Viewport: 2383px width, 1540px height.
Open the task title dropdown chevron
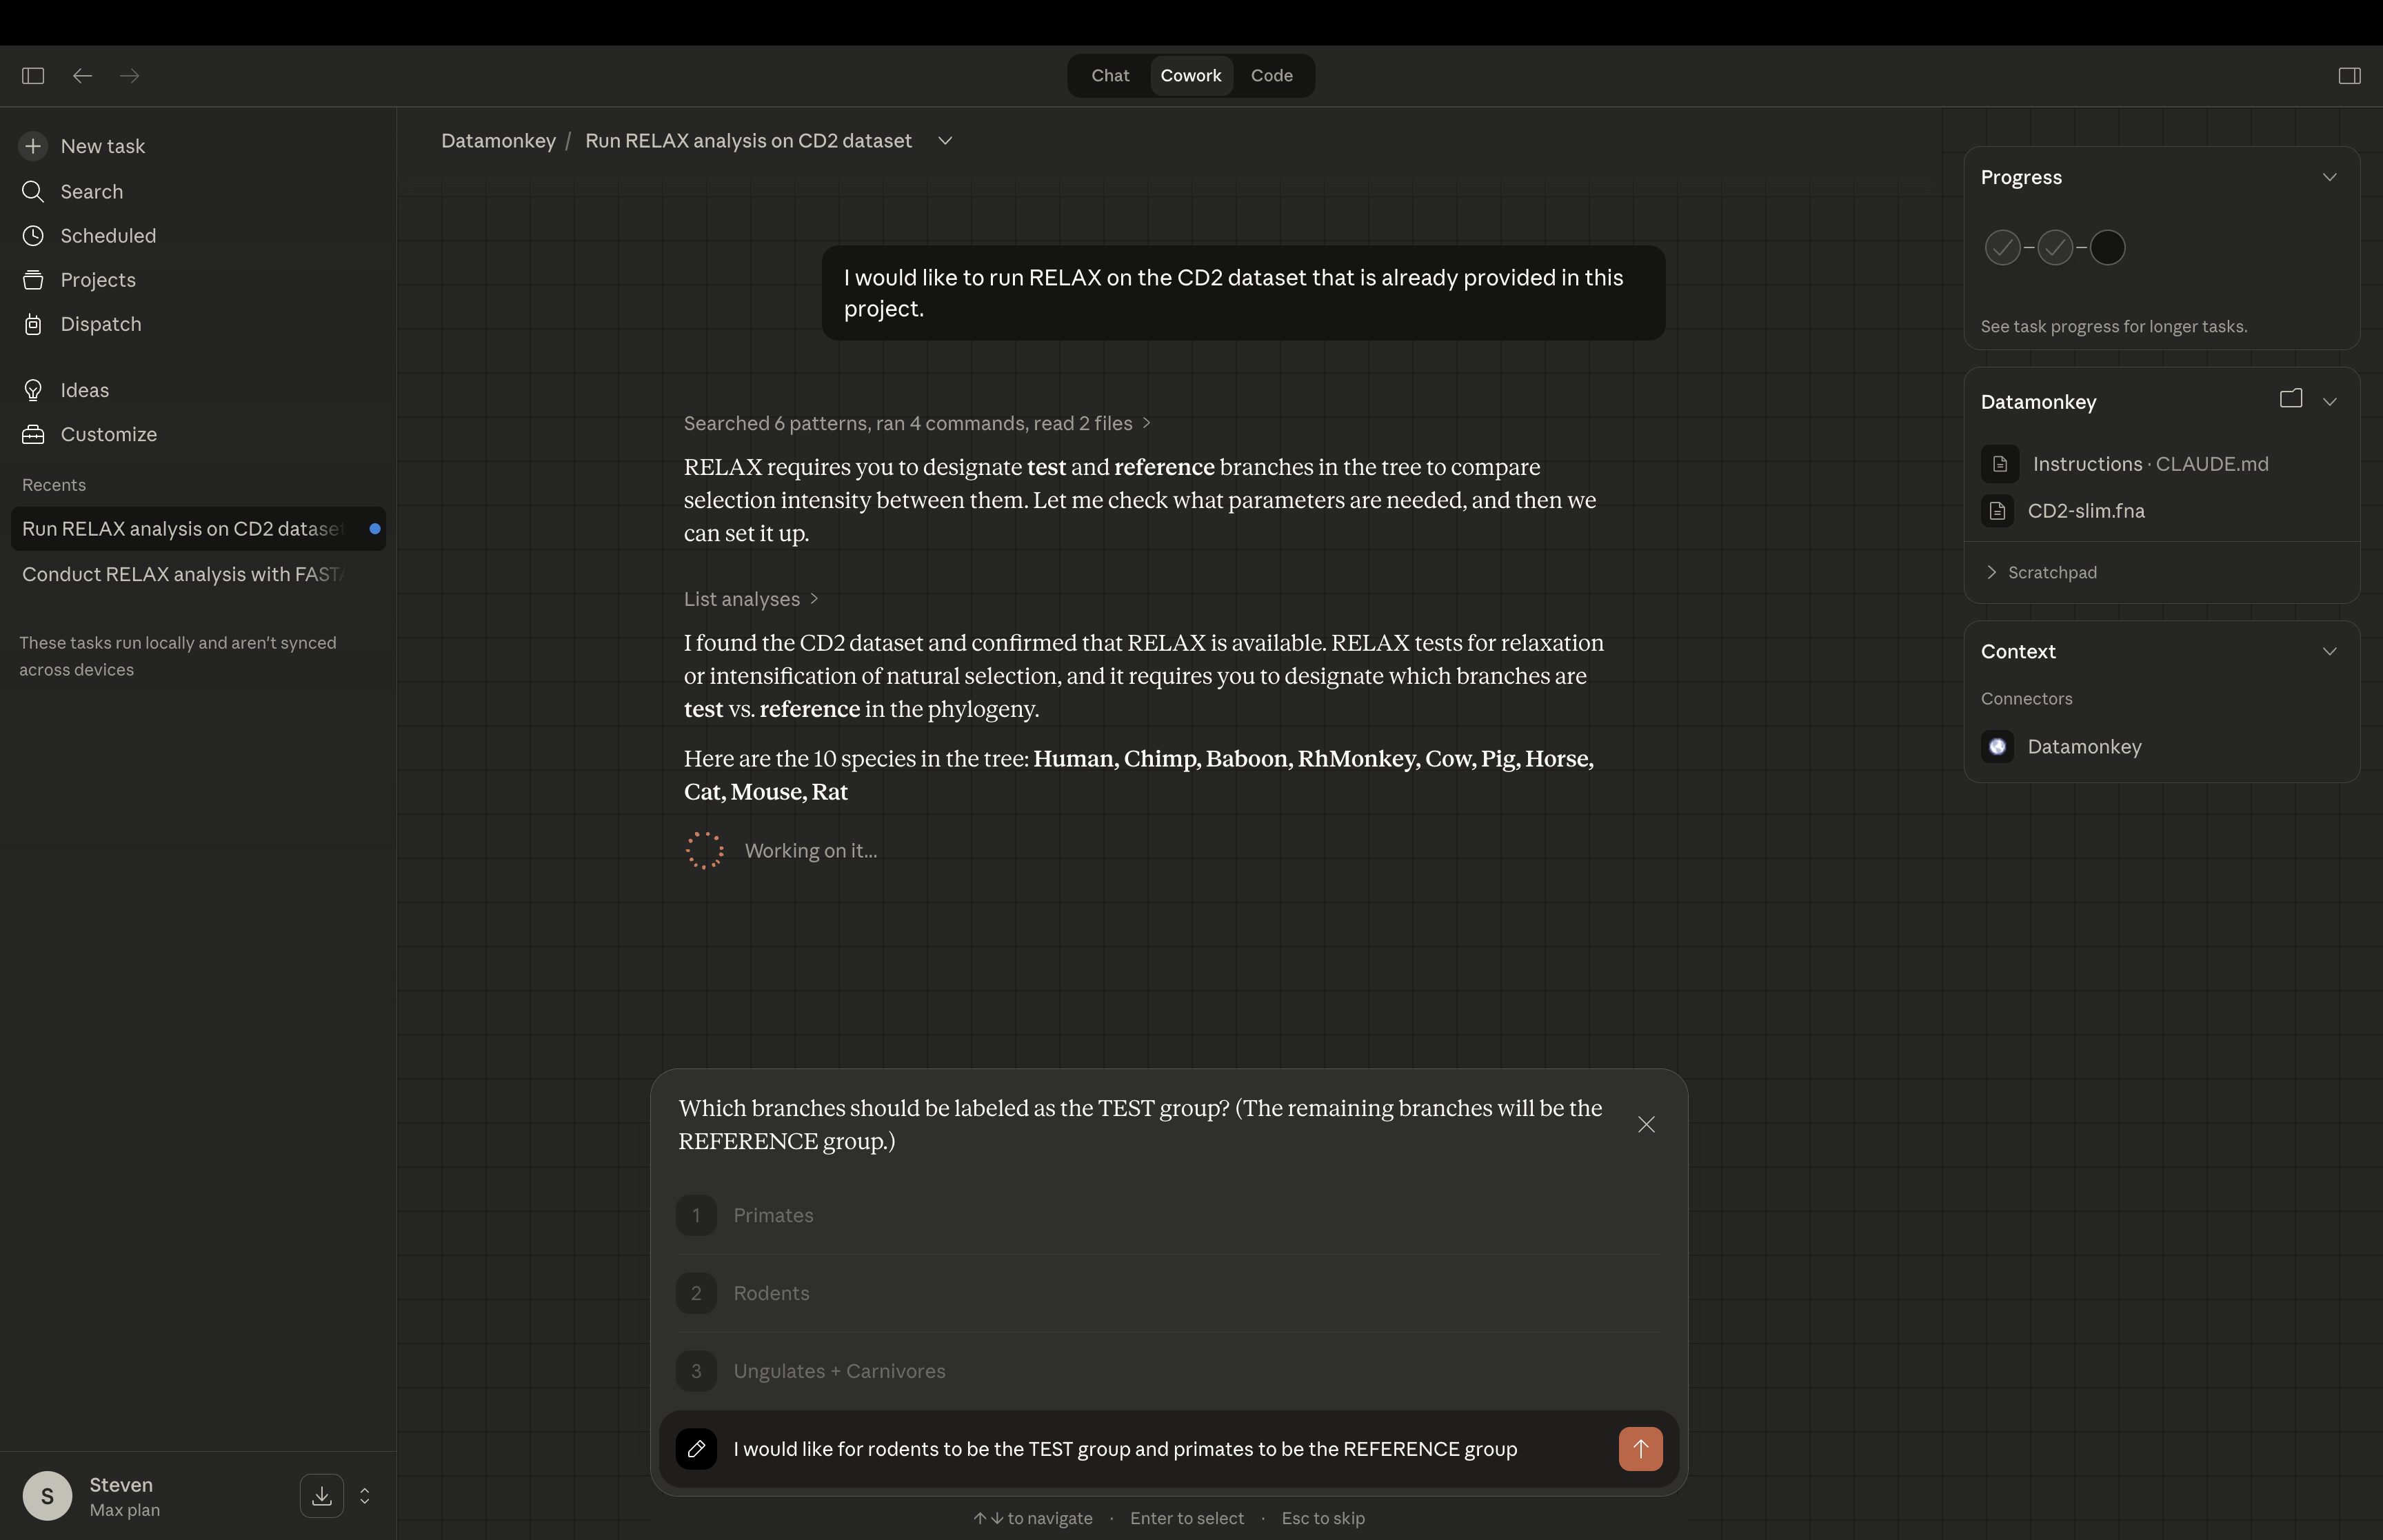[945, 141]
